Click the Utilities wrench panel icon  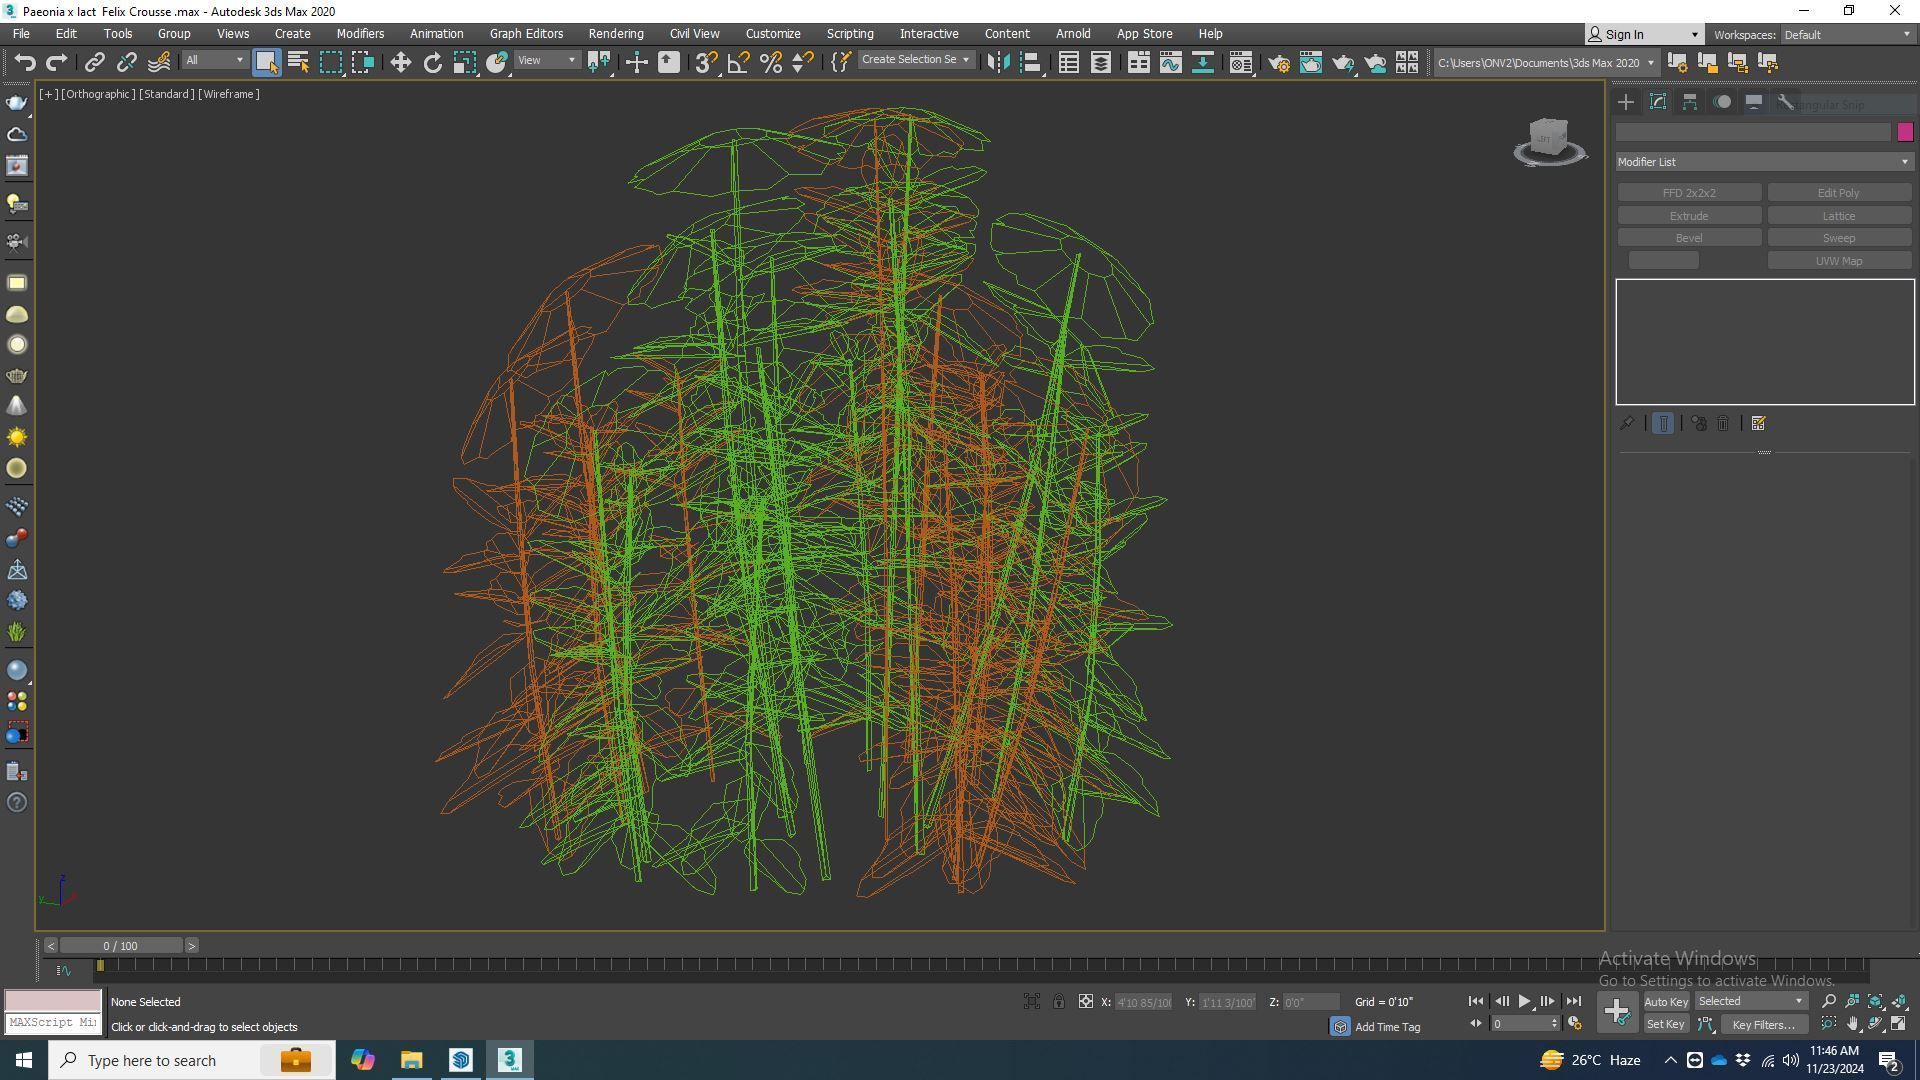point(1785,102)
